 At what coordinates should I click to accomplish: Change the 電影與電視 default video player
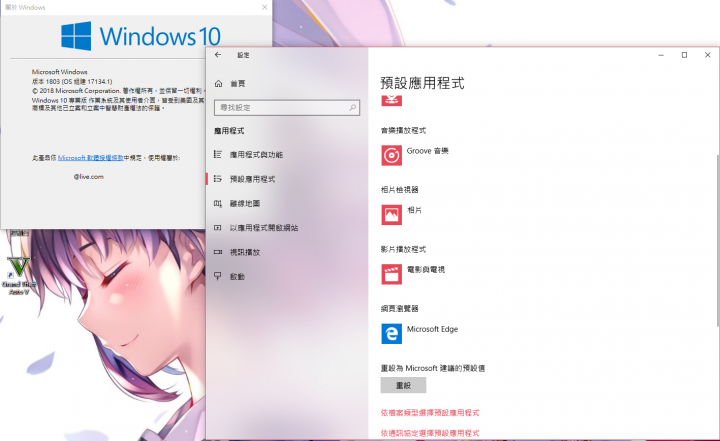[413, 274]
